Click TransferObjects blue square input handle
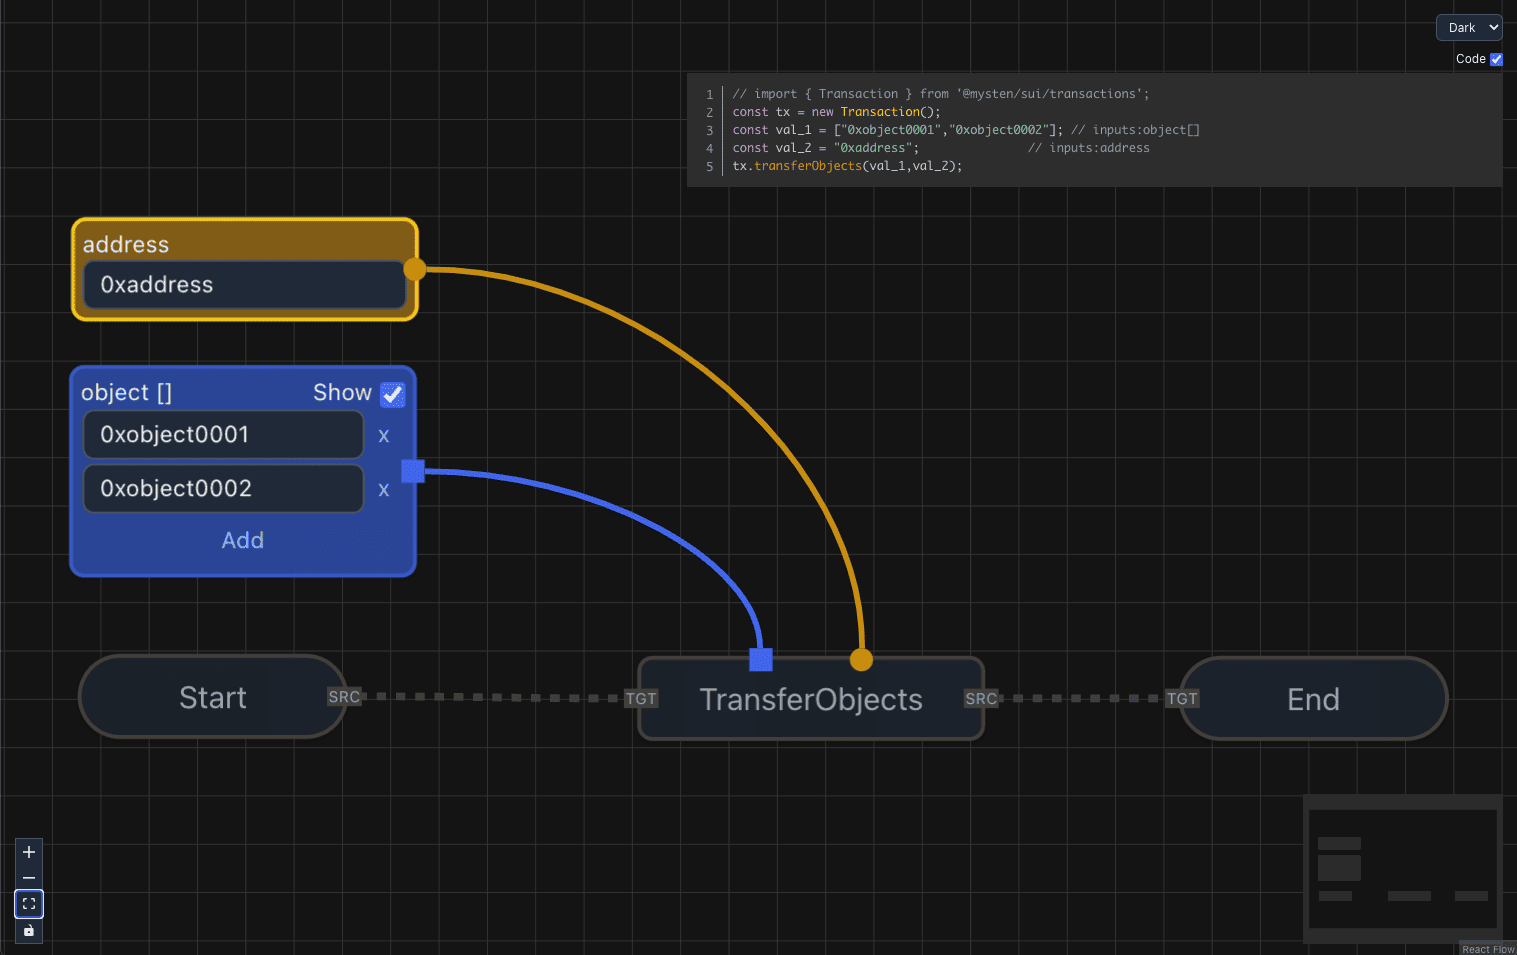Image resolution: width=1517 pixels, height=955 pixels. (x=761, y=659)
